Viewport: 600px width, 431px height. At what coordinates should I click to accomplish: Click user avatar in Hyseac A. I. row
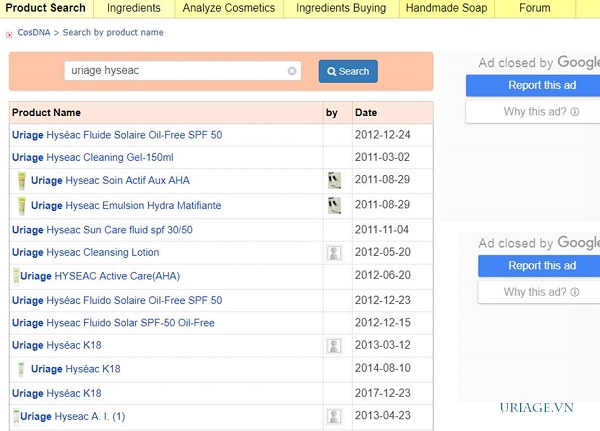334,416
